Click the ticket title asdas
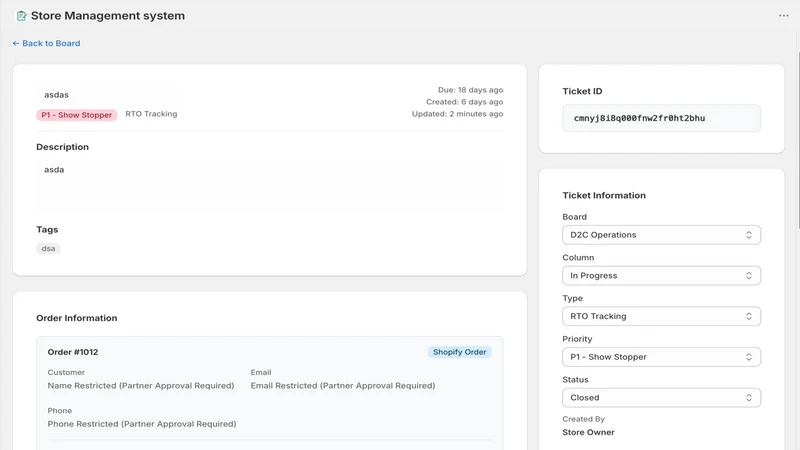This screenshot has height=450, width=800. point(56,95)
